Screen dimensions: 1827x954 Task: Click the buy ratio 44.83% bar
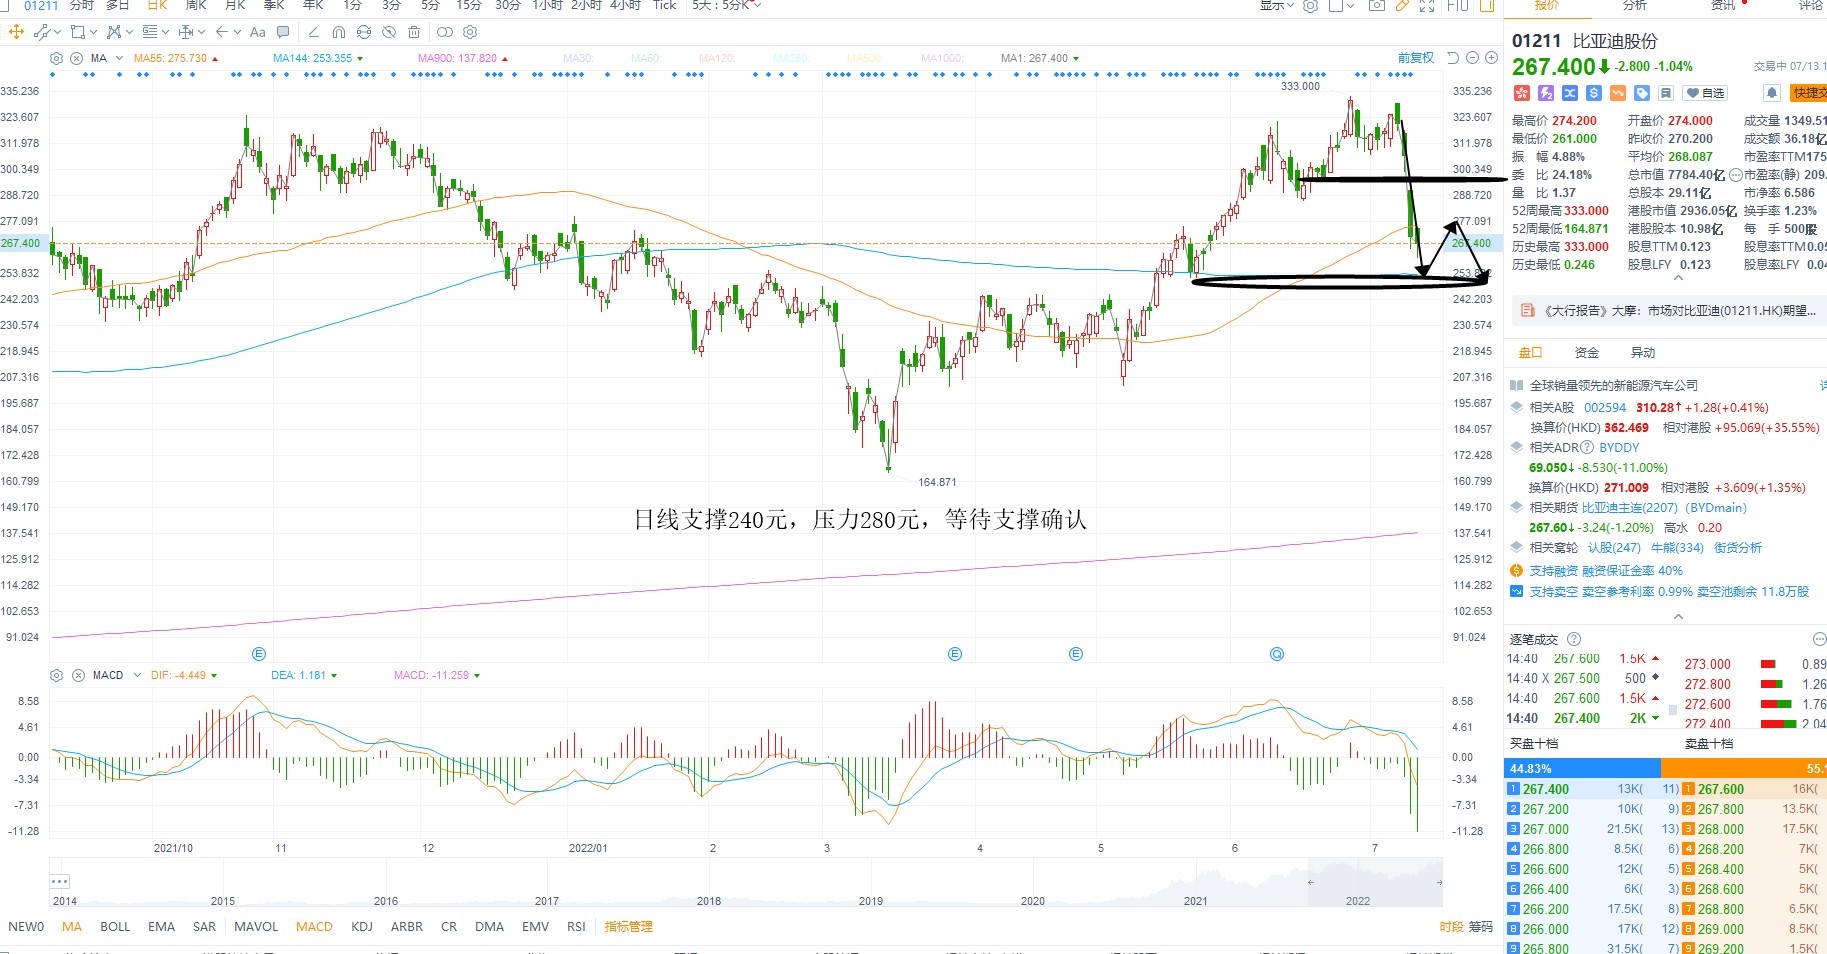[1582, 768]
